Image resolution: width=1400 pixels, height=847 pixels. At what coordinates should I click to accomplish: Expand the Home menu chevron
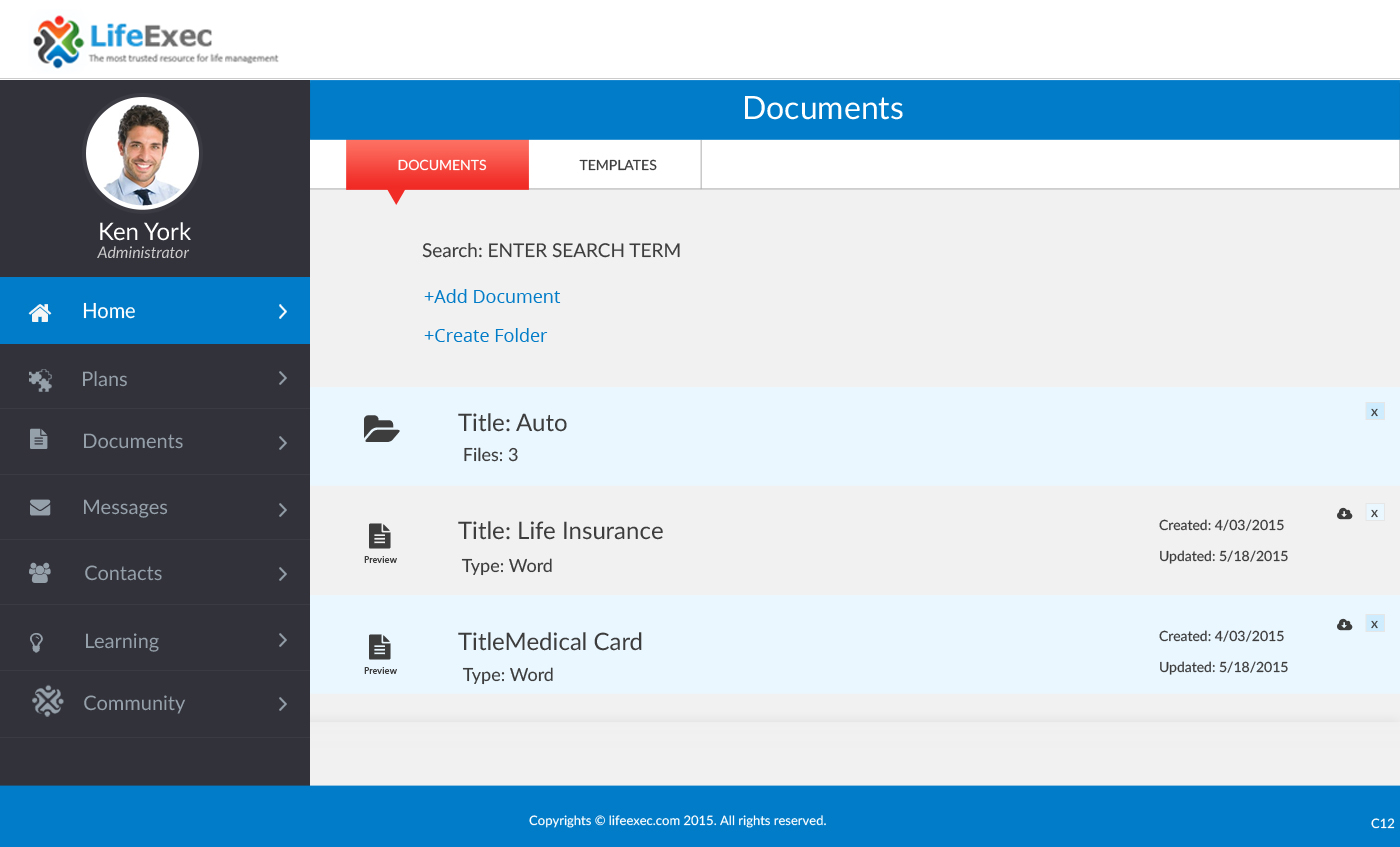click(x=283, y=312)
